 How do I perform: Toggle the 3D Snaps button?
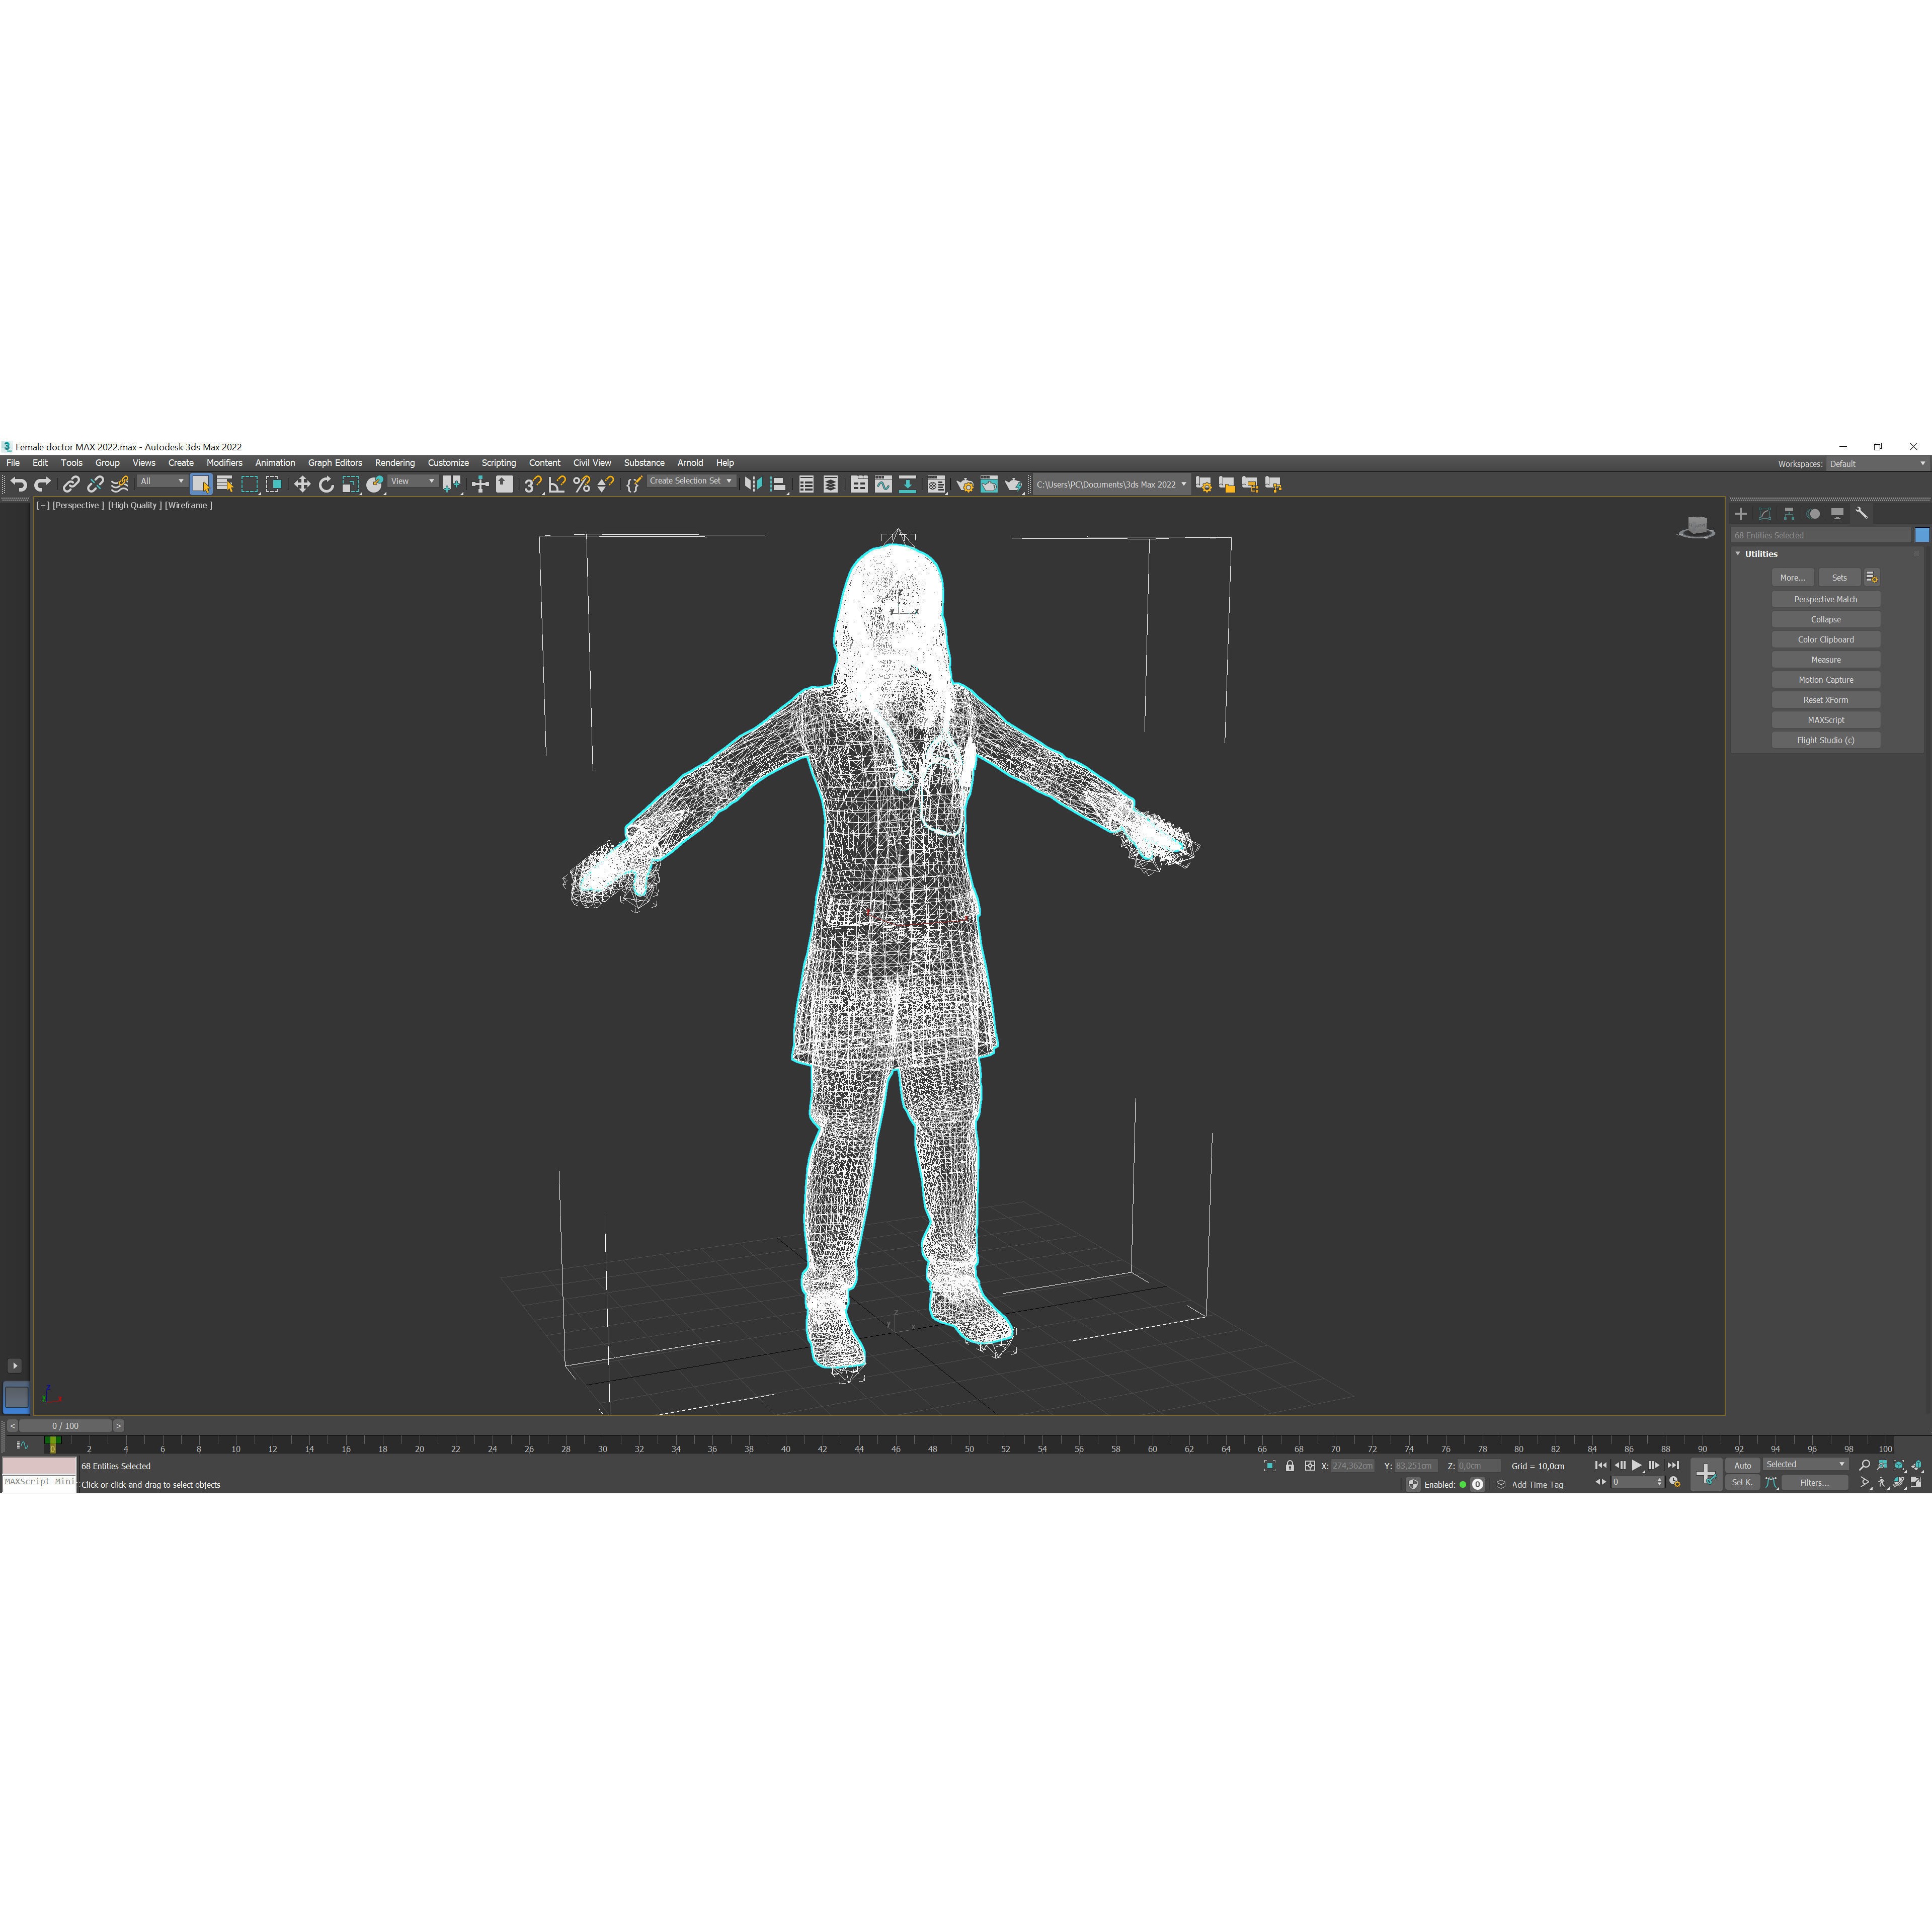point(533,484)
